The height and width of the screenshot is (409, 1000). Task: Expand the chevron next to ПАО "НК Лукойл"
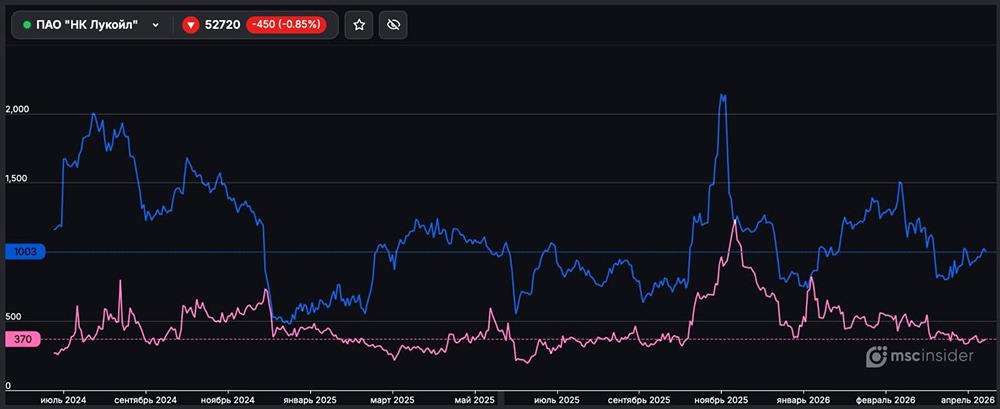tap(155, 25)
